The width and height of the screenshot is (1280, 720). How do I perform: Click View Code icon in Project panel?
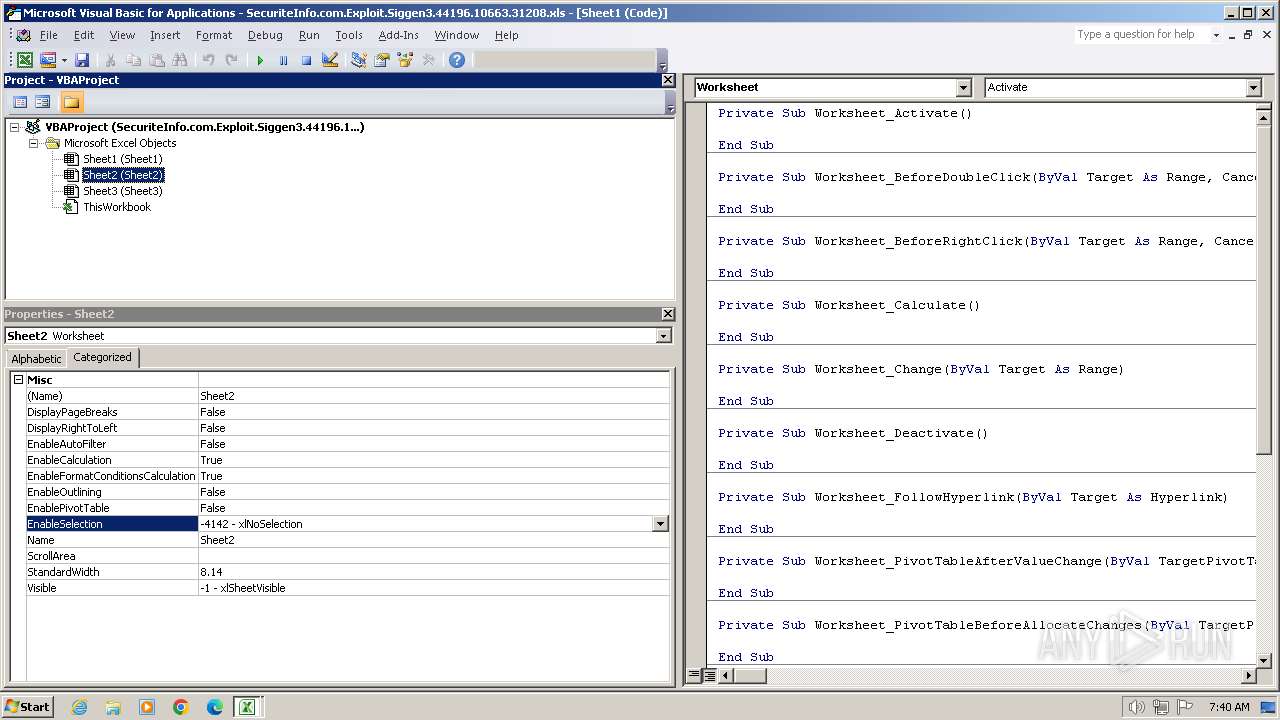click(20, 102)
